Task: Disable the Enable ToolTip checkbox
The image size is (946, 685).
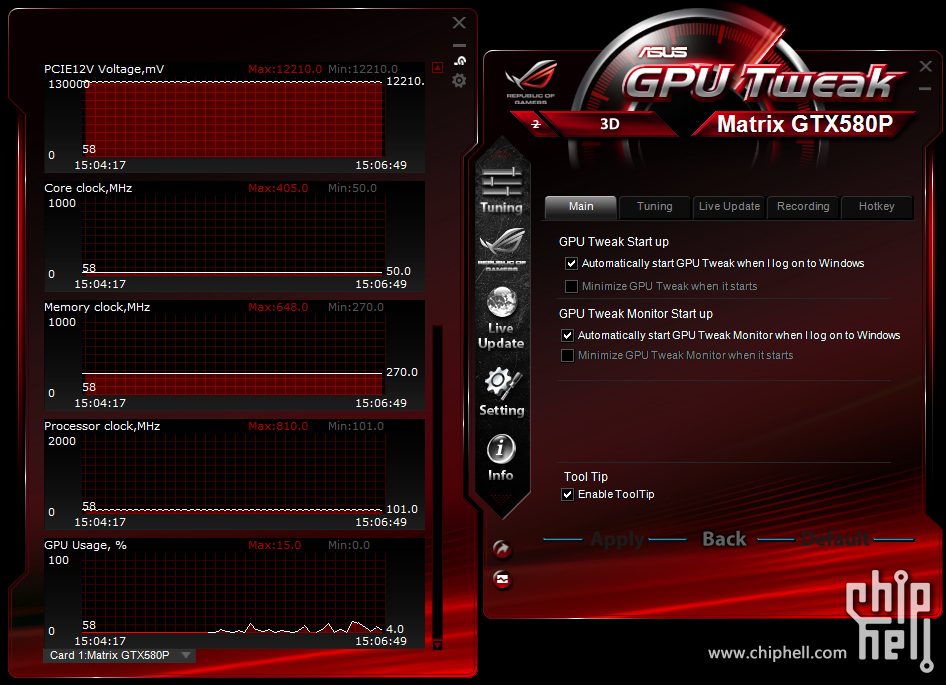Action: pyautogui.click(x=567, y=495)
